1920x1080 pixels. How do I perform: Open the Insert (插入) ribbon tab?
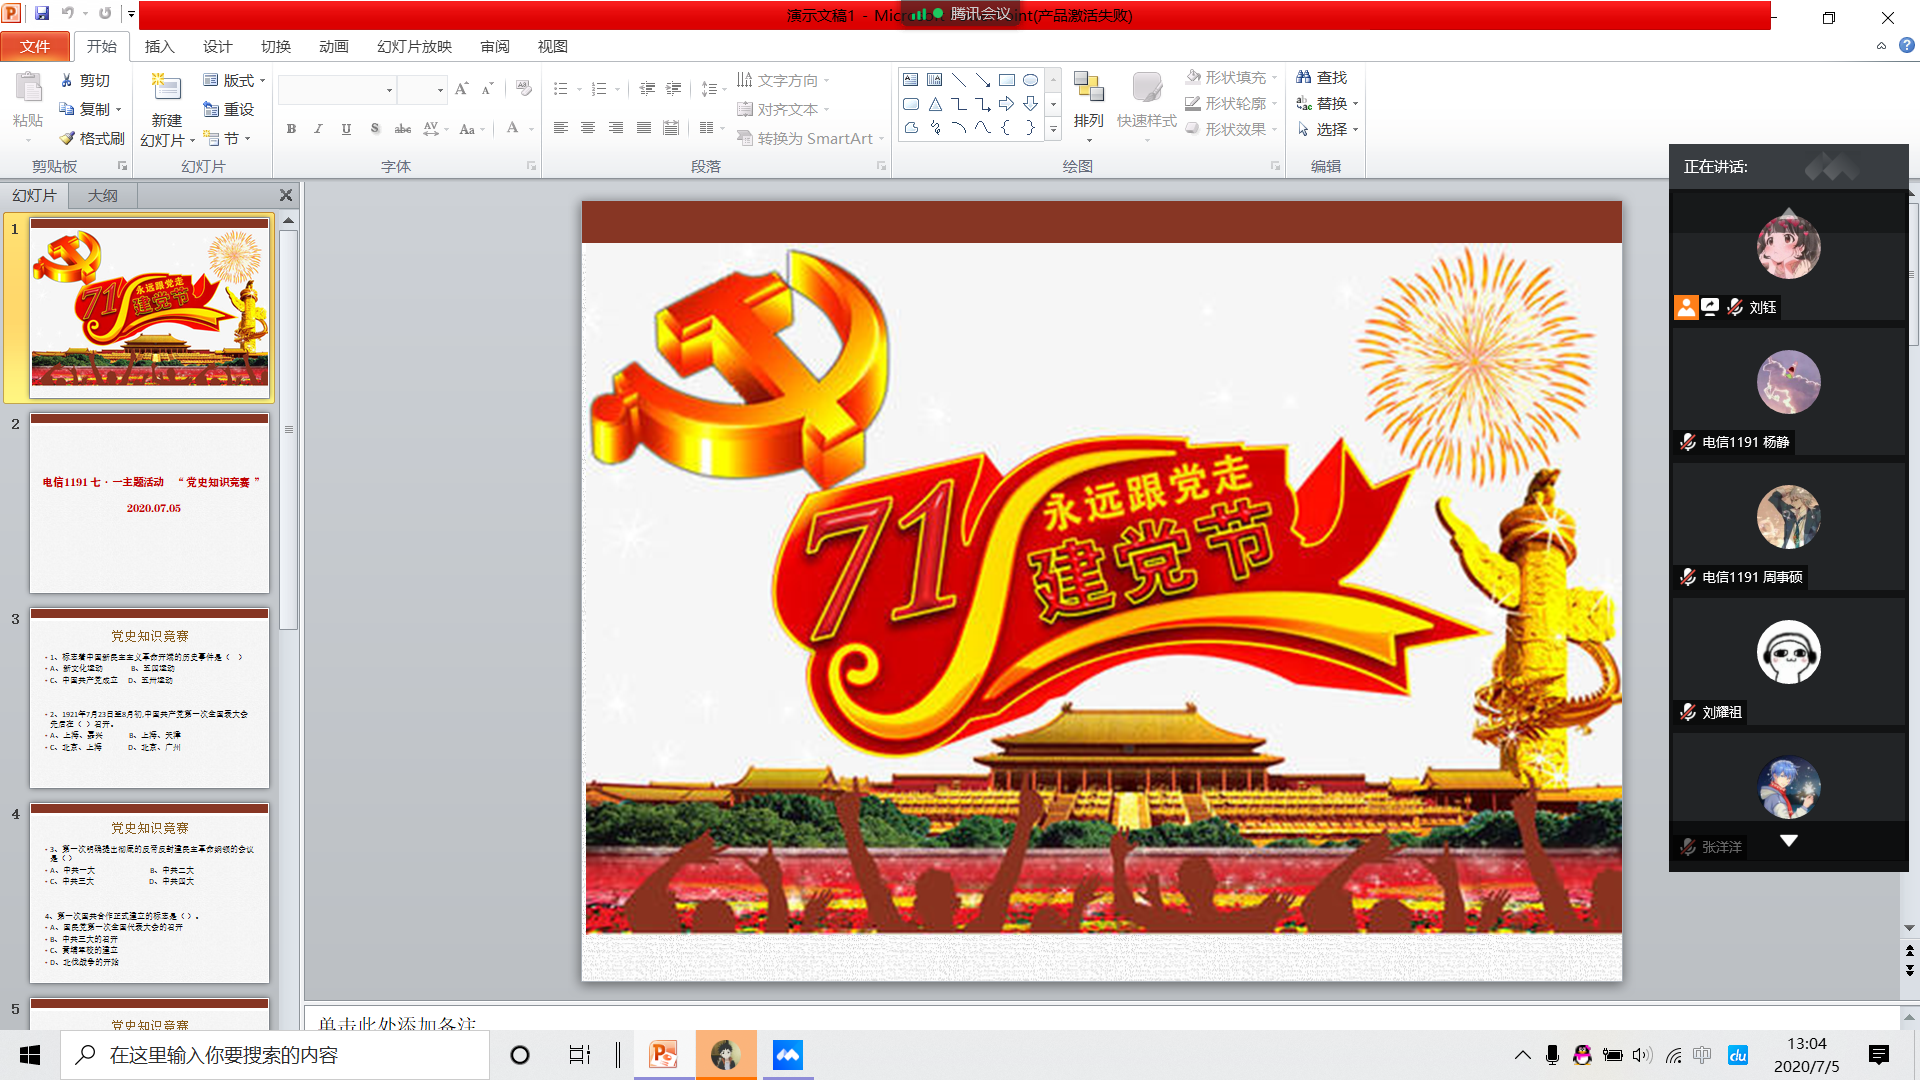pos(159,46)
